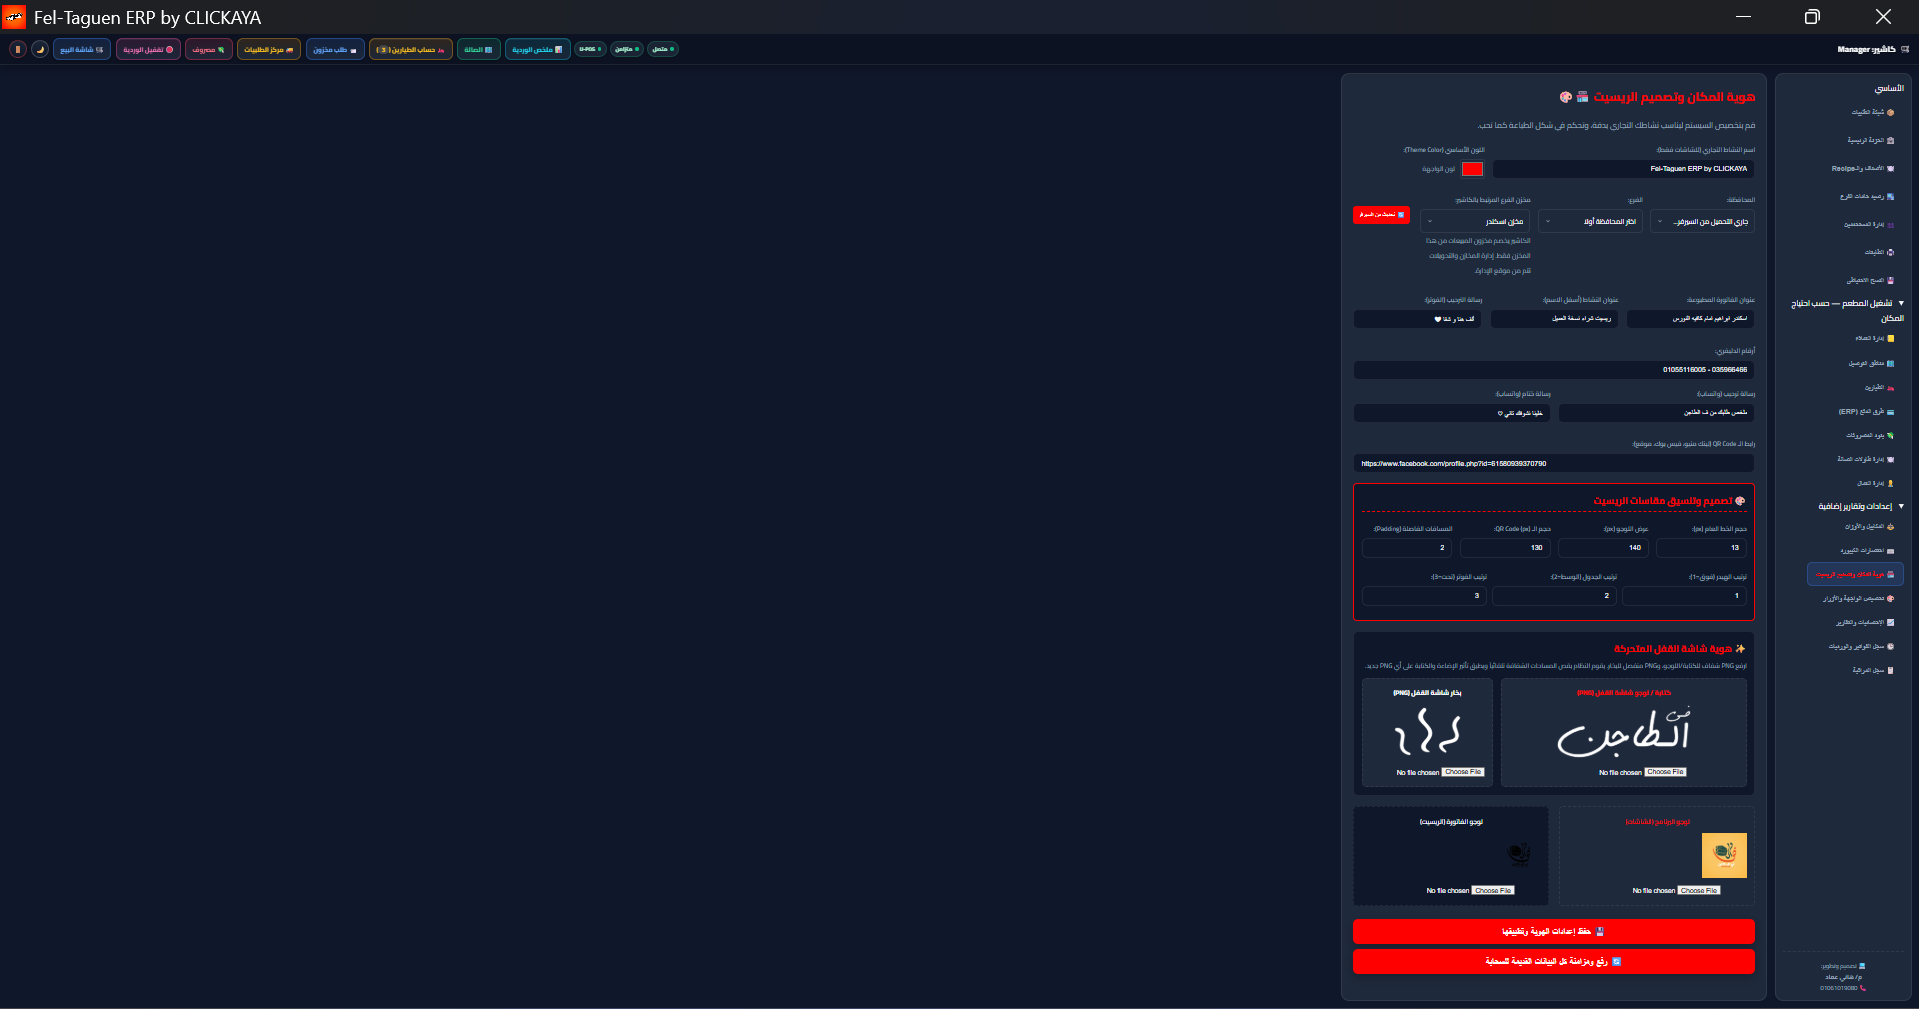Viewport: 1919px width, 1009px height.
Task: Open ملخص الوردية shift summary
Action: click(x=538, y=49)
